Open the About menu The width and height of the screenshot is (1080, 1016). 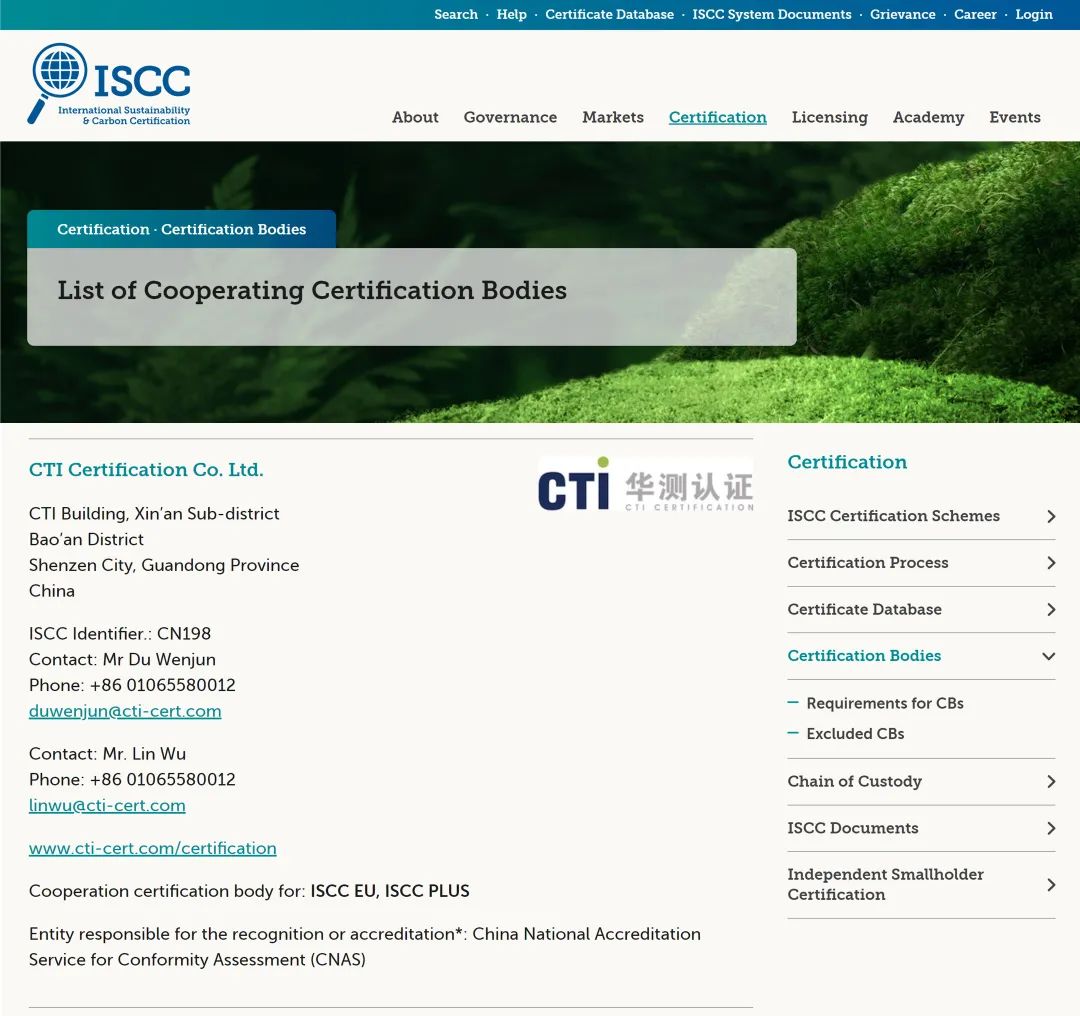pos(415,117)
